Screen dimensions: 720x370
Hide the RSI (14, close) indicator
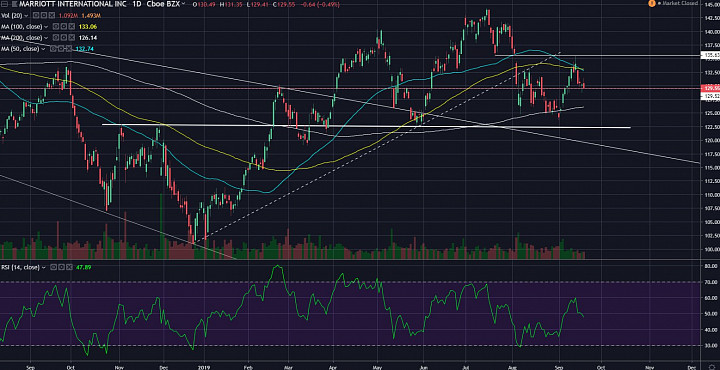click(x=53, y=267)
